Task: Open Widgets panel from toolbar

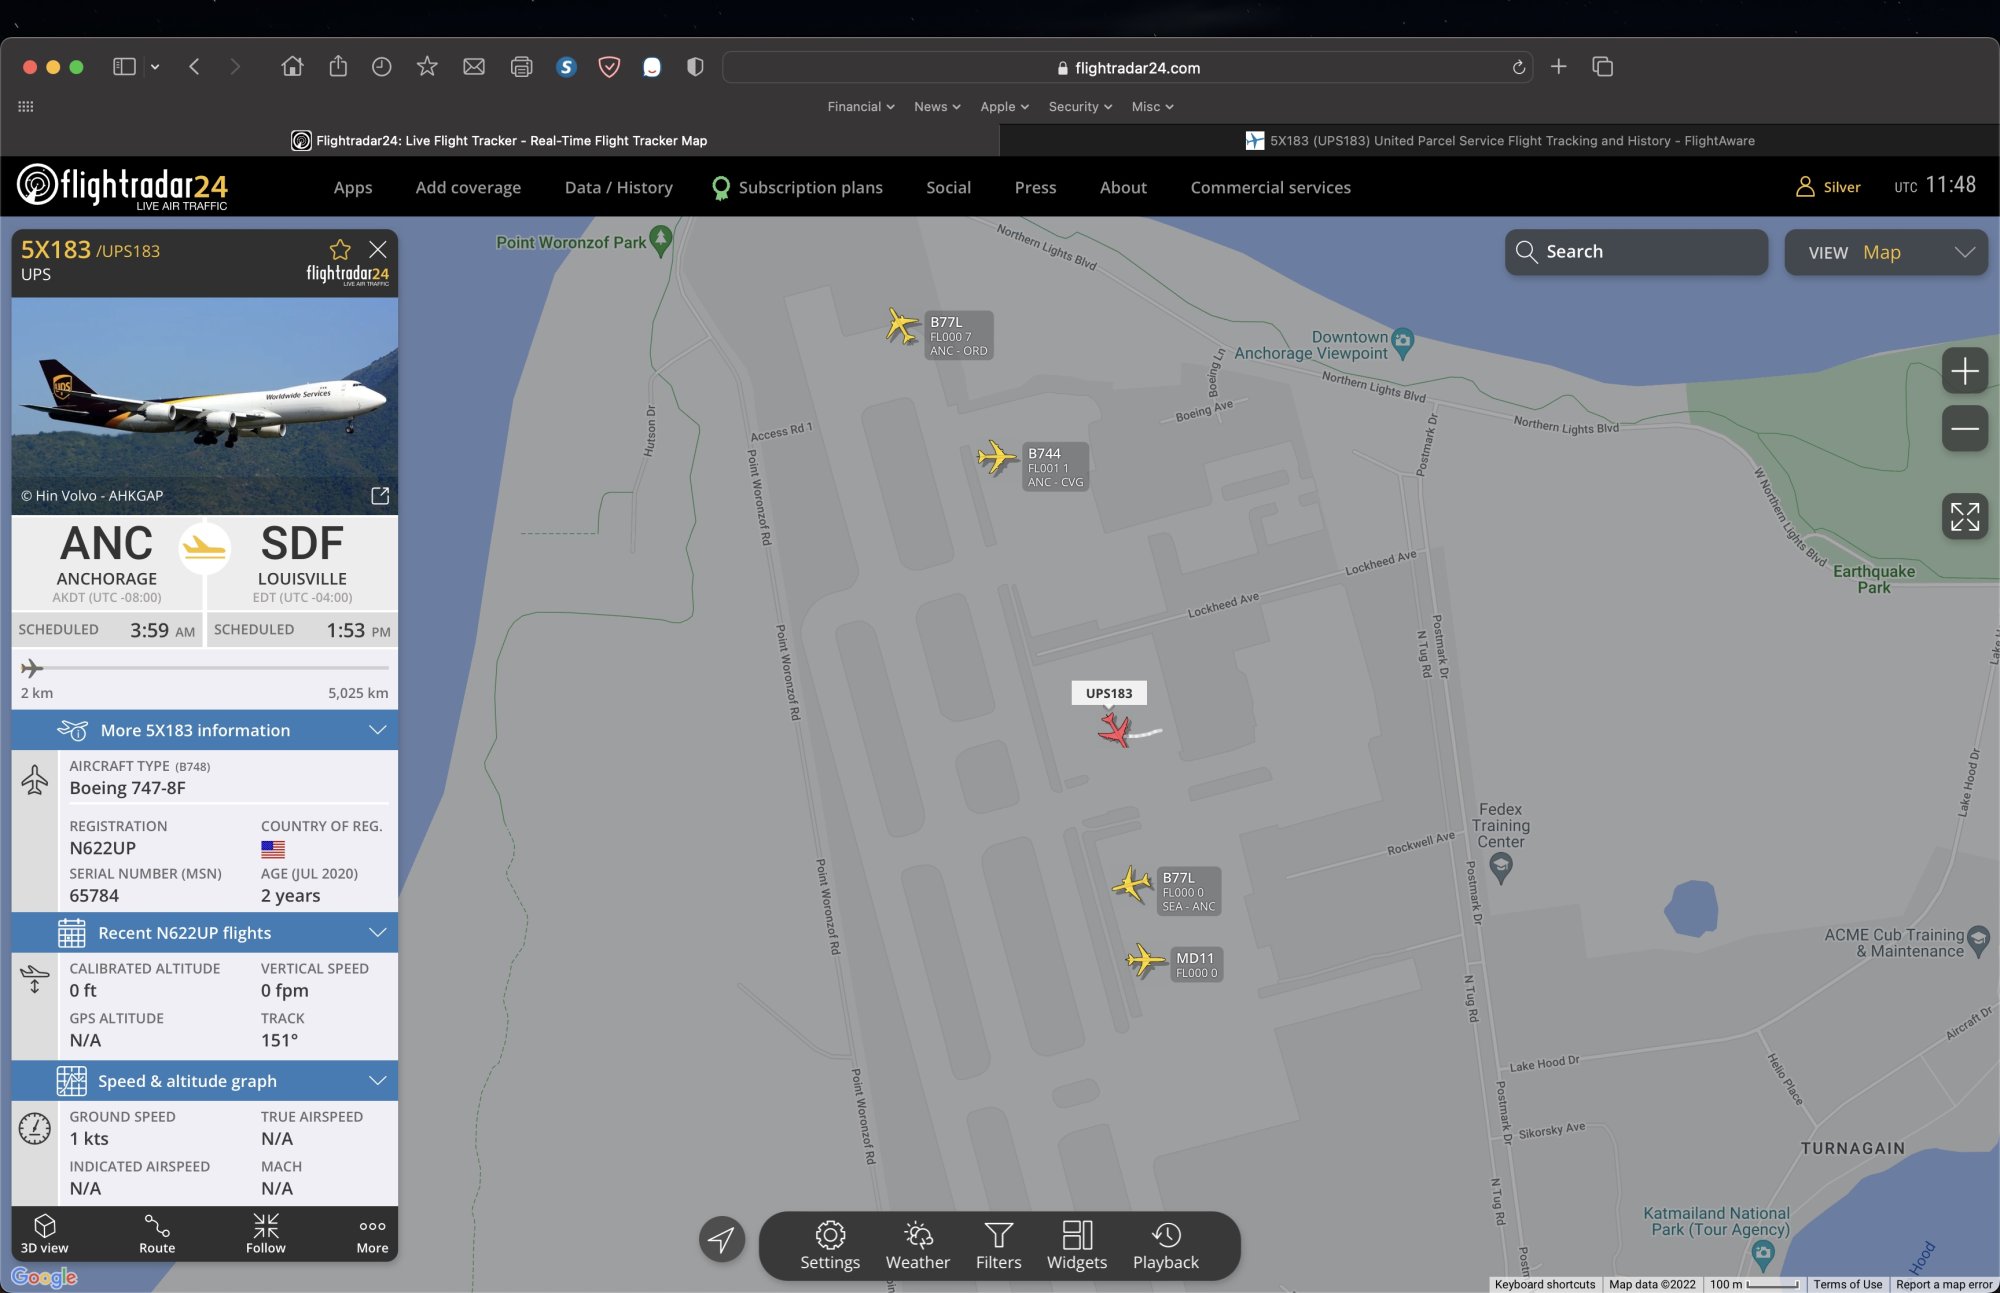Action: click(1076, 1245)
